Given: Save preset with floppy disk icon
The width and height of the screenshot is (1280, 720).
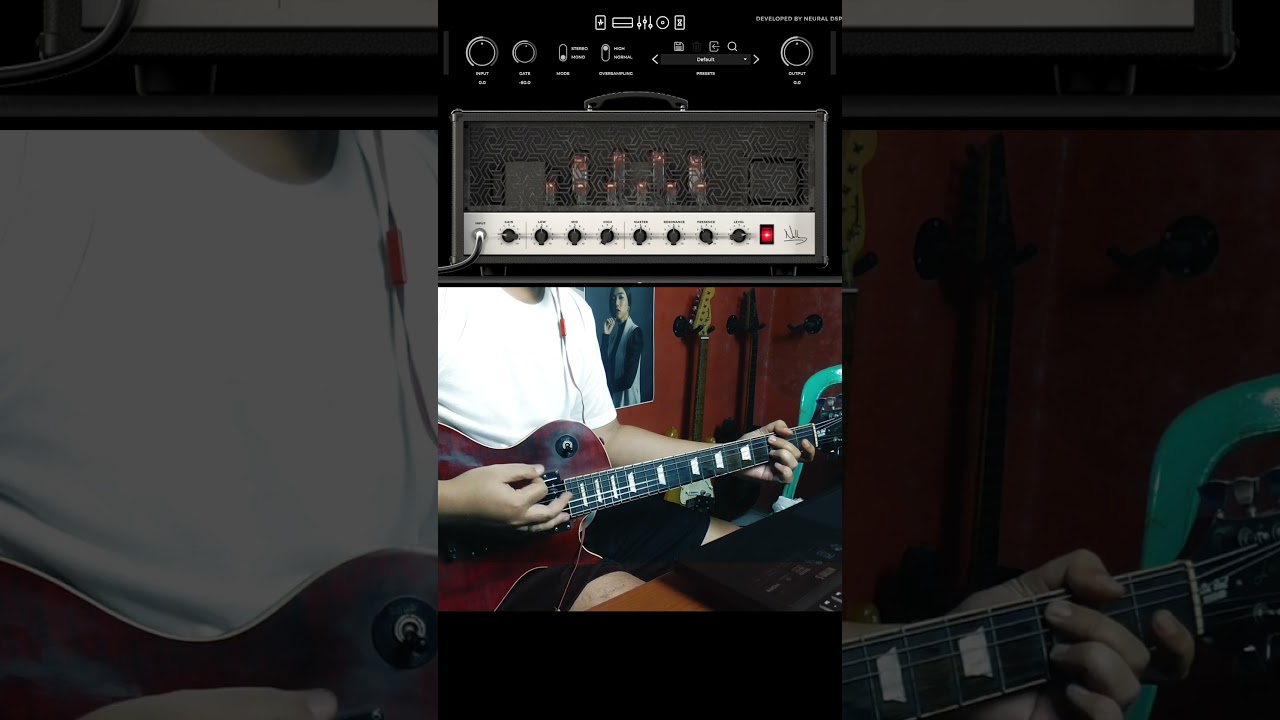Looking at the screenshot, I should 679,47.
